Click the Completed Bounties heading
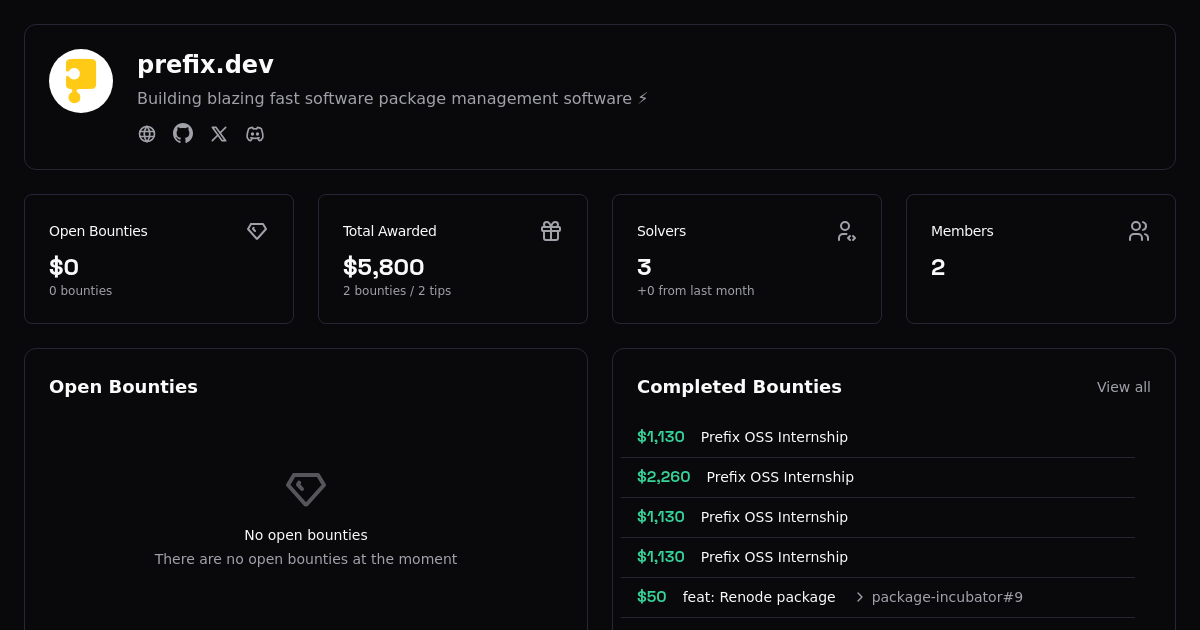This screenshot has height=630, width=1200. pyautogui.click(x=739, y=387)
